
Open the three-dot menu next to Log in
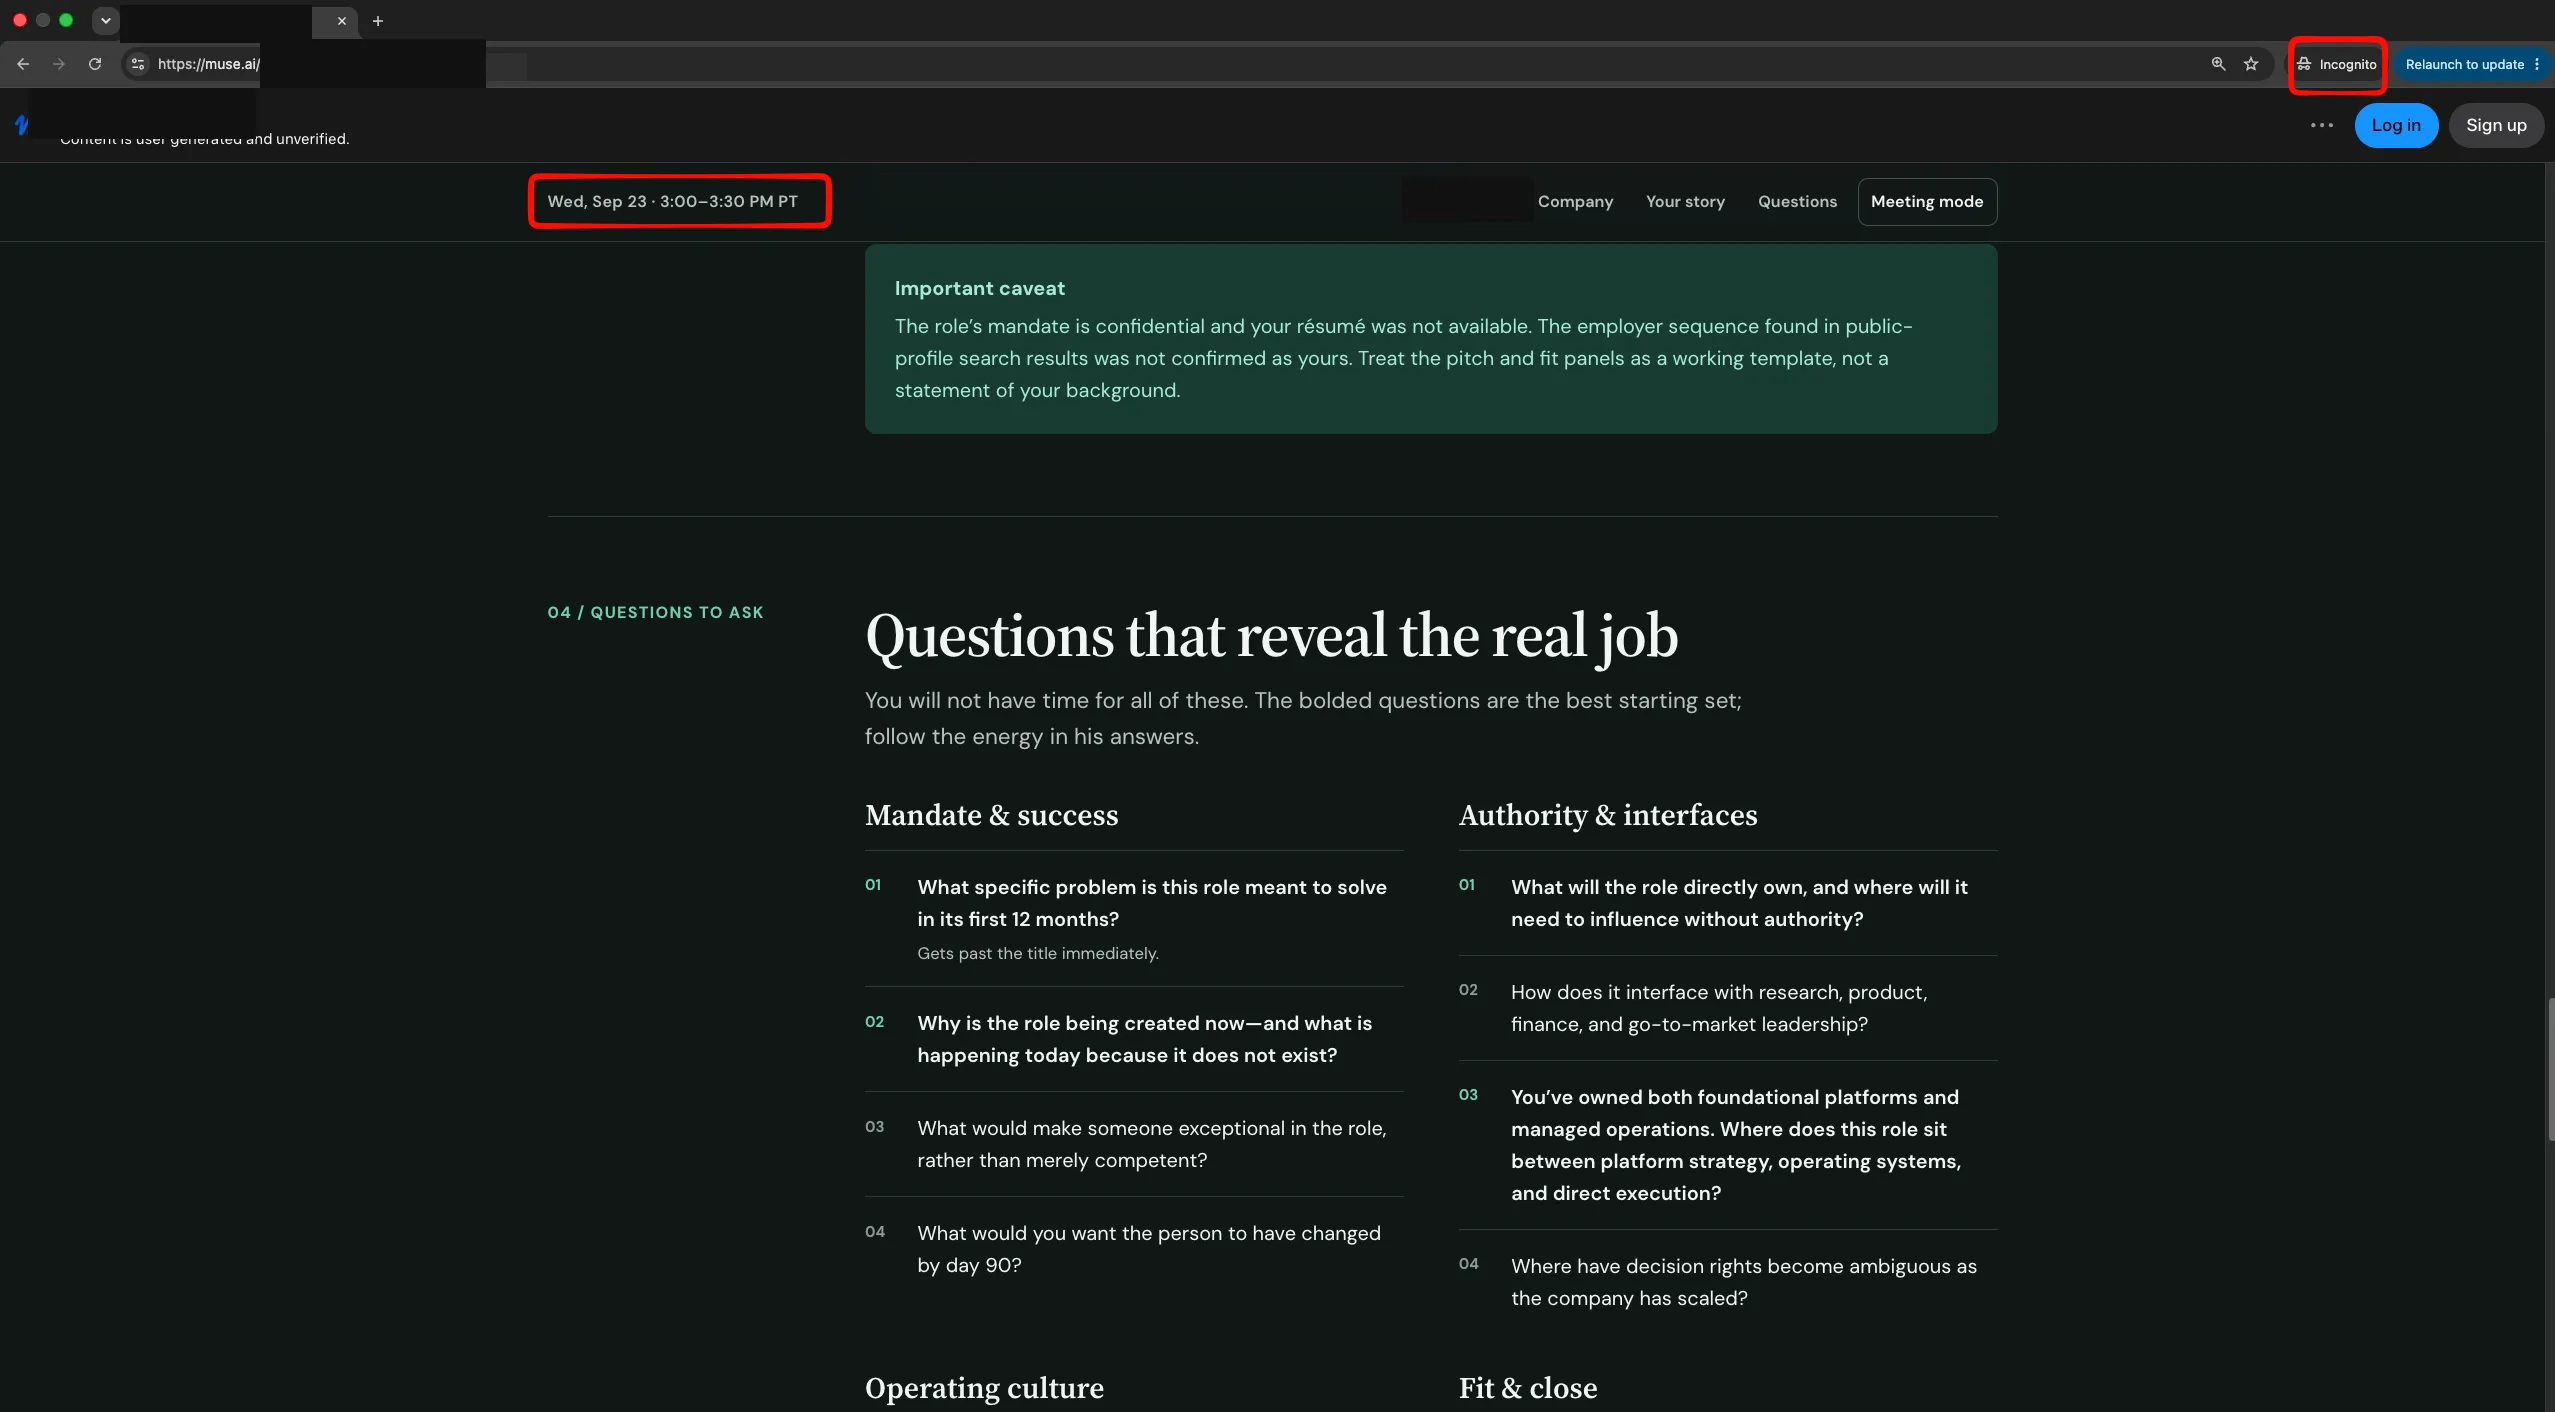click(2322, 126)
